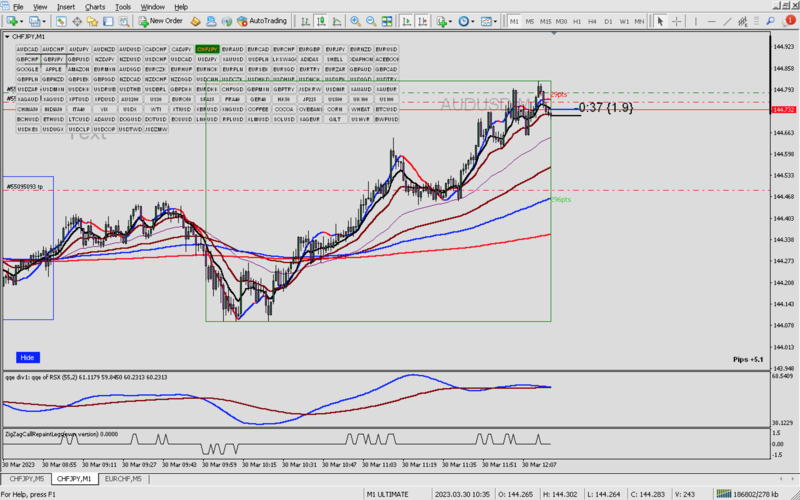Expand the templates dropdown
The height and width of the screenshot is (500, 800).
[495, 21]
